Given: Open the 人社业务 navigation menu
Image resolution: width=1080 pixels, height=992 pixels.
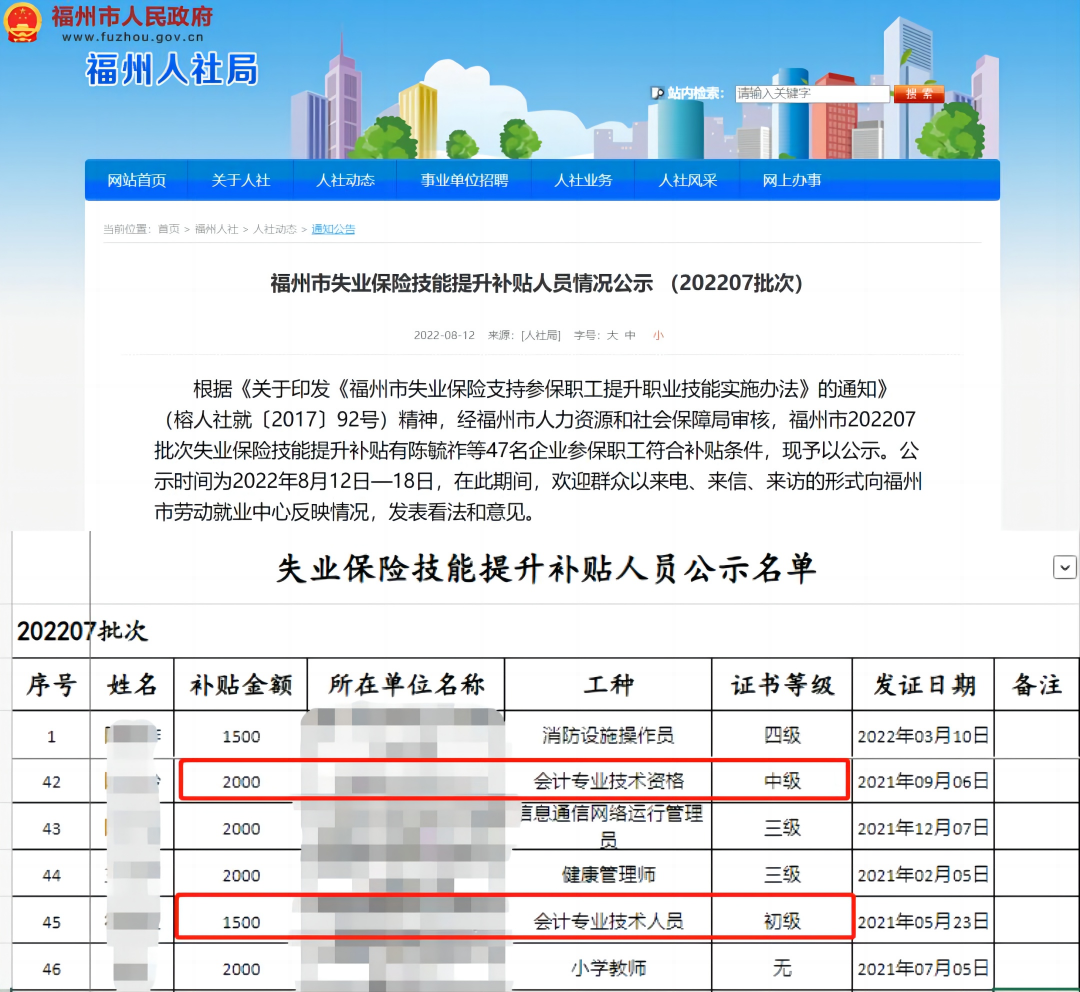Looking at the screenshot, I should [x=583, y=179].
